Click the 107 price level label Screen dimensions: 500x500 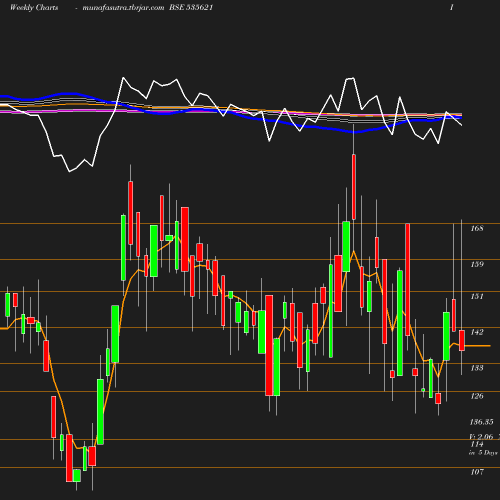[x=477, y=472]
